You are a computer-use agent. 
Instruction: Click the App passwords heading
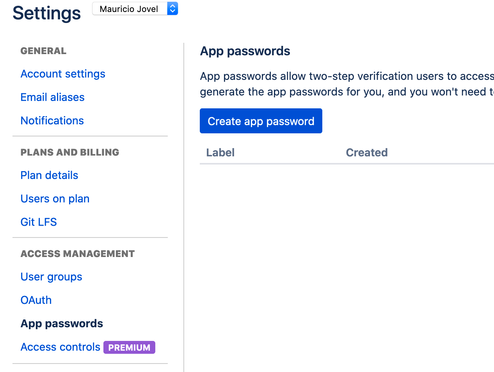(245, 51)
